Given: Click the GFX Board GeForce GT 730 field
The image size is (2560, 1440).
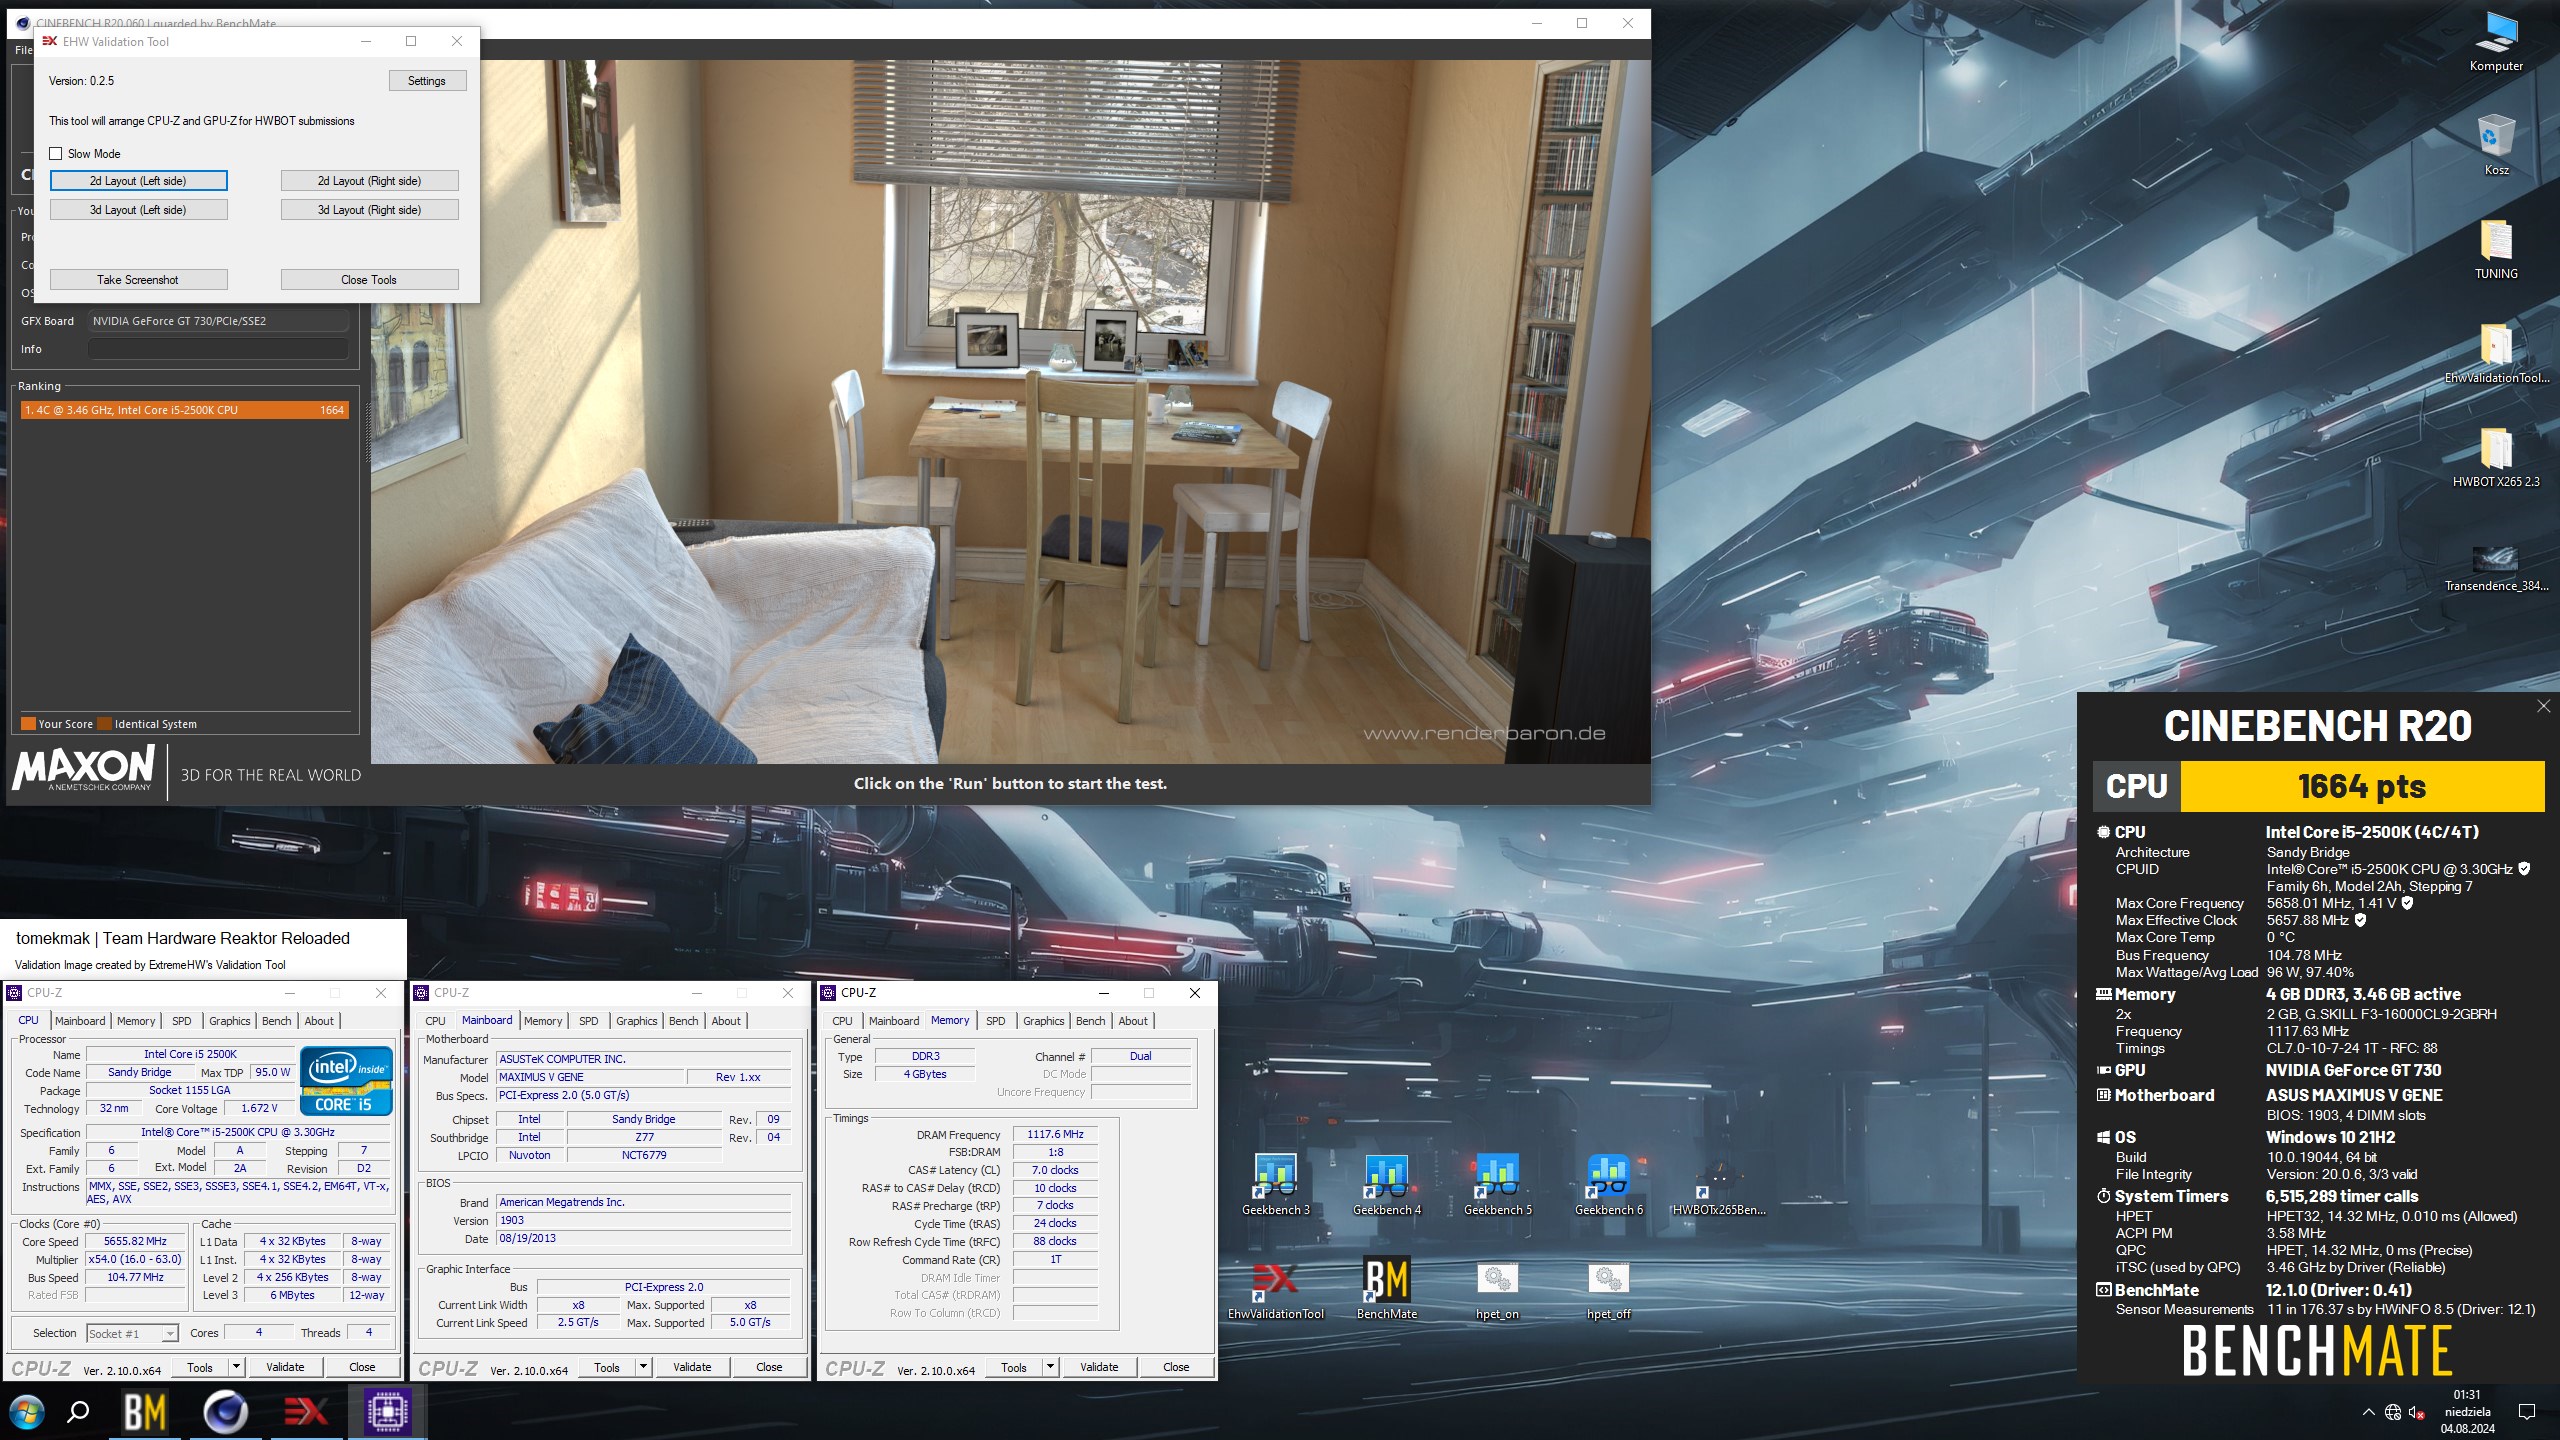Looking at the screenshot, I should point(218,321).
